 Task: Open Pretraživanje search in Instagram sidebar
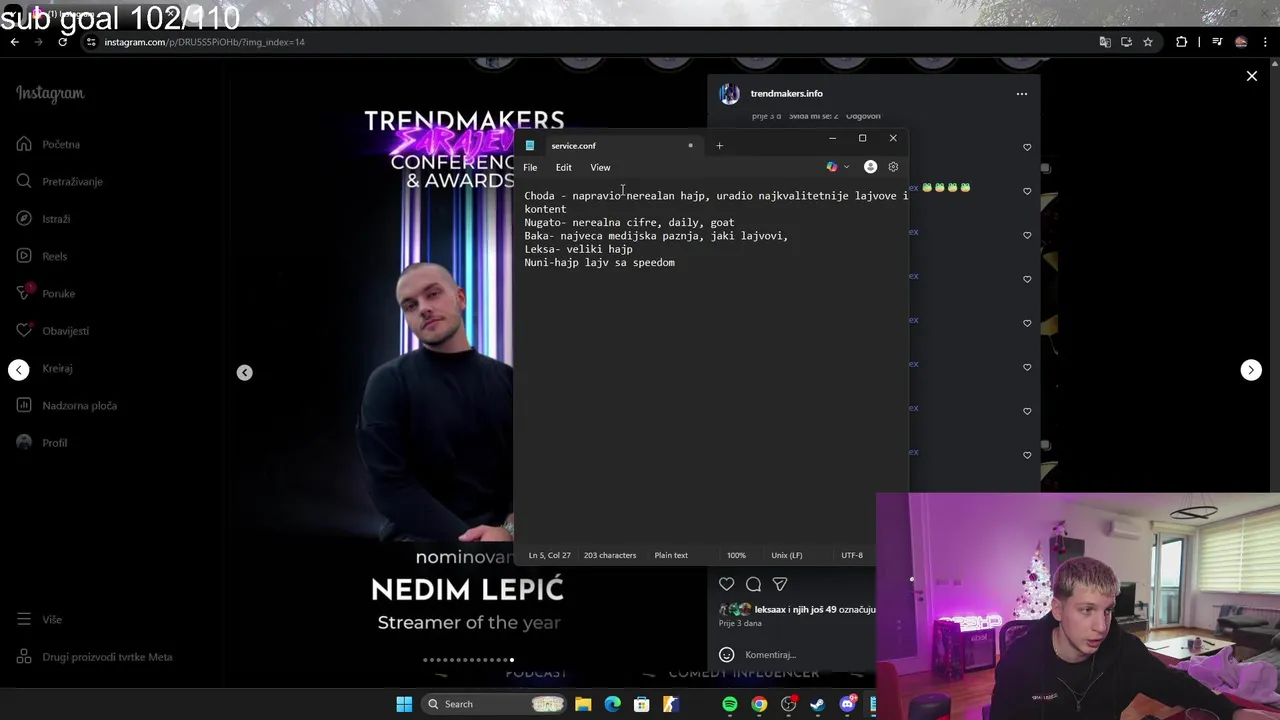click(60, 181)
